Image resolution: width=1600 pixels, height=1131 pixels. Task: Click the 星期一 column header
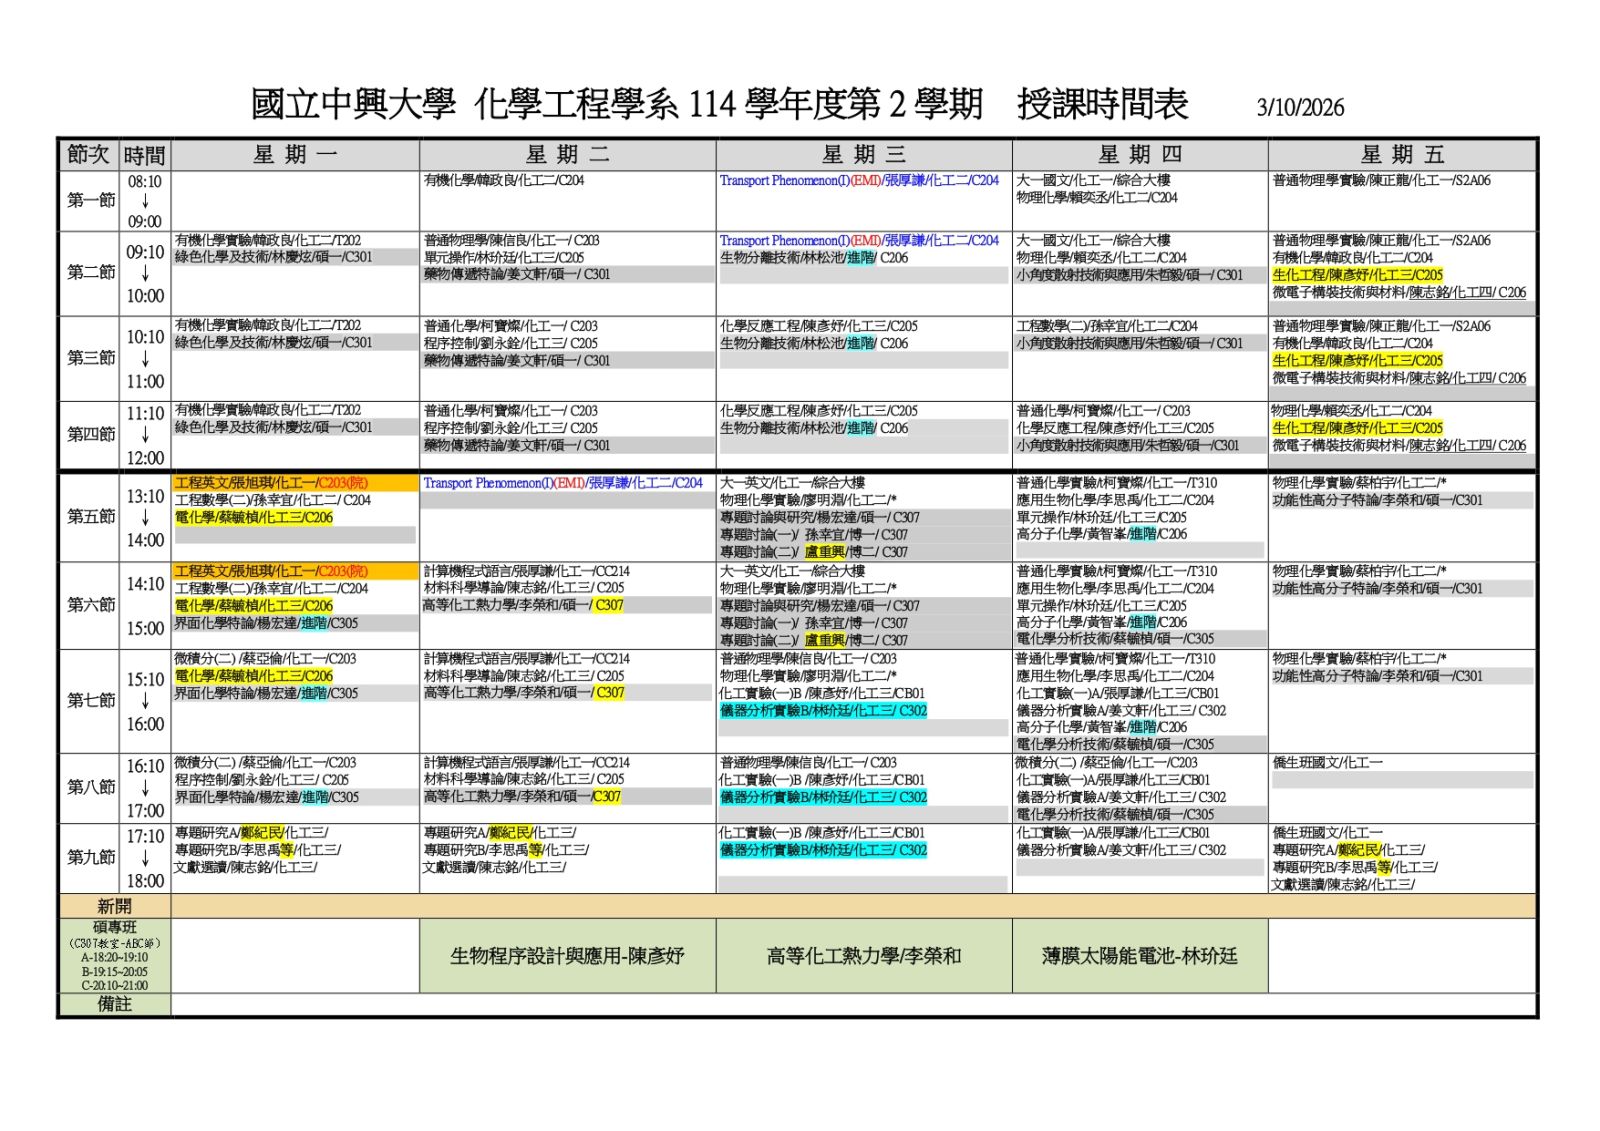click(295, 155)
